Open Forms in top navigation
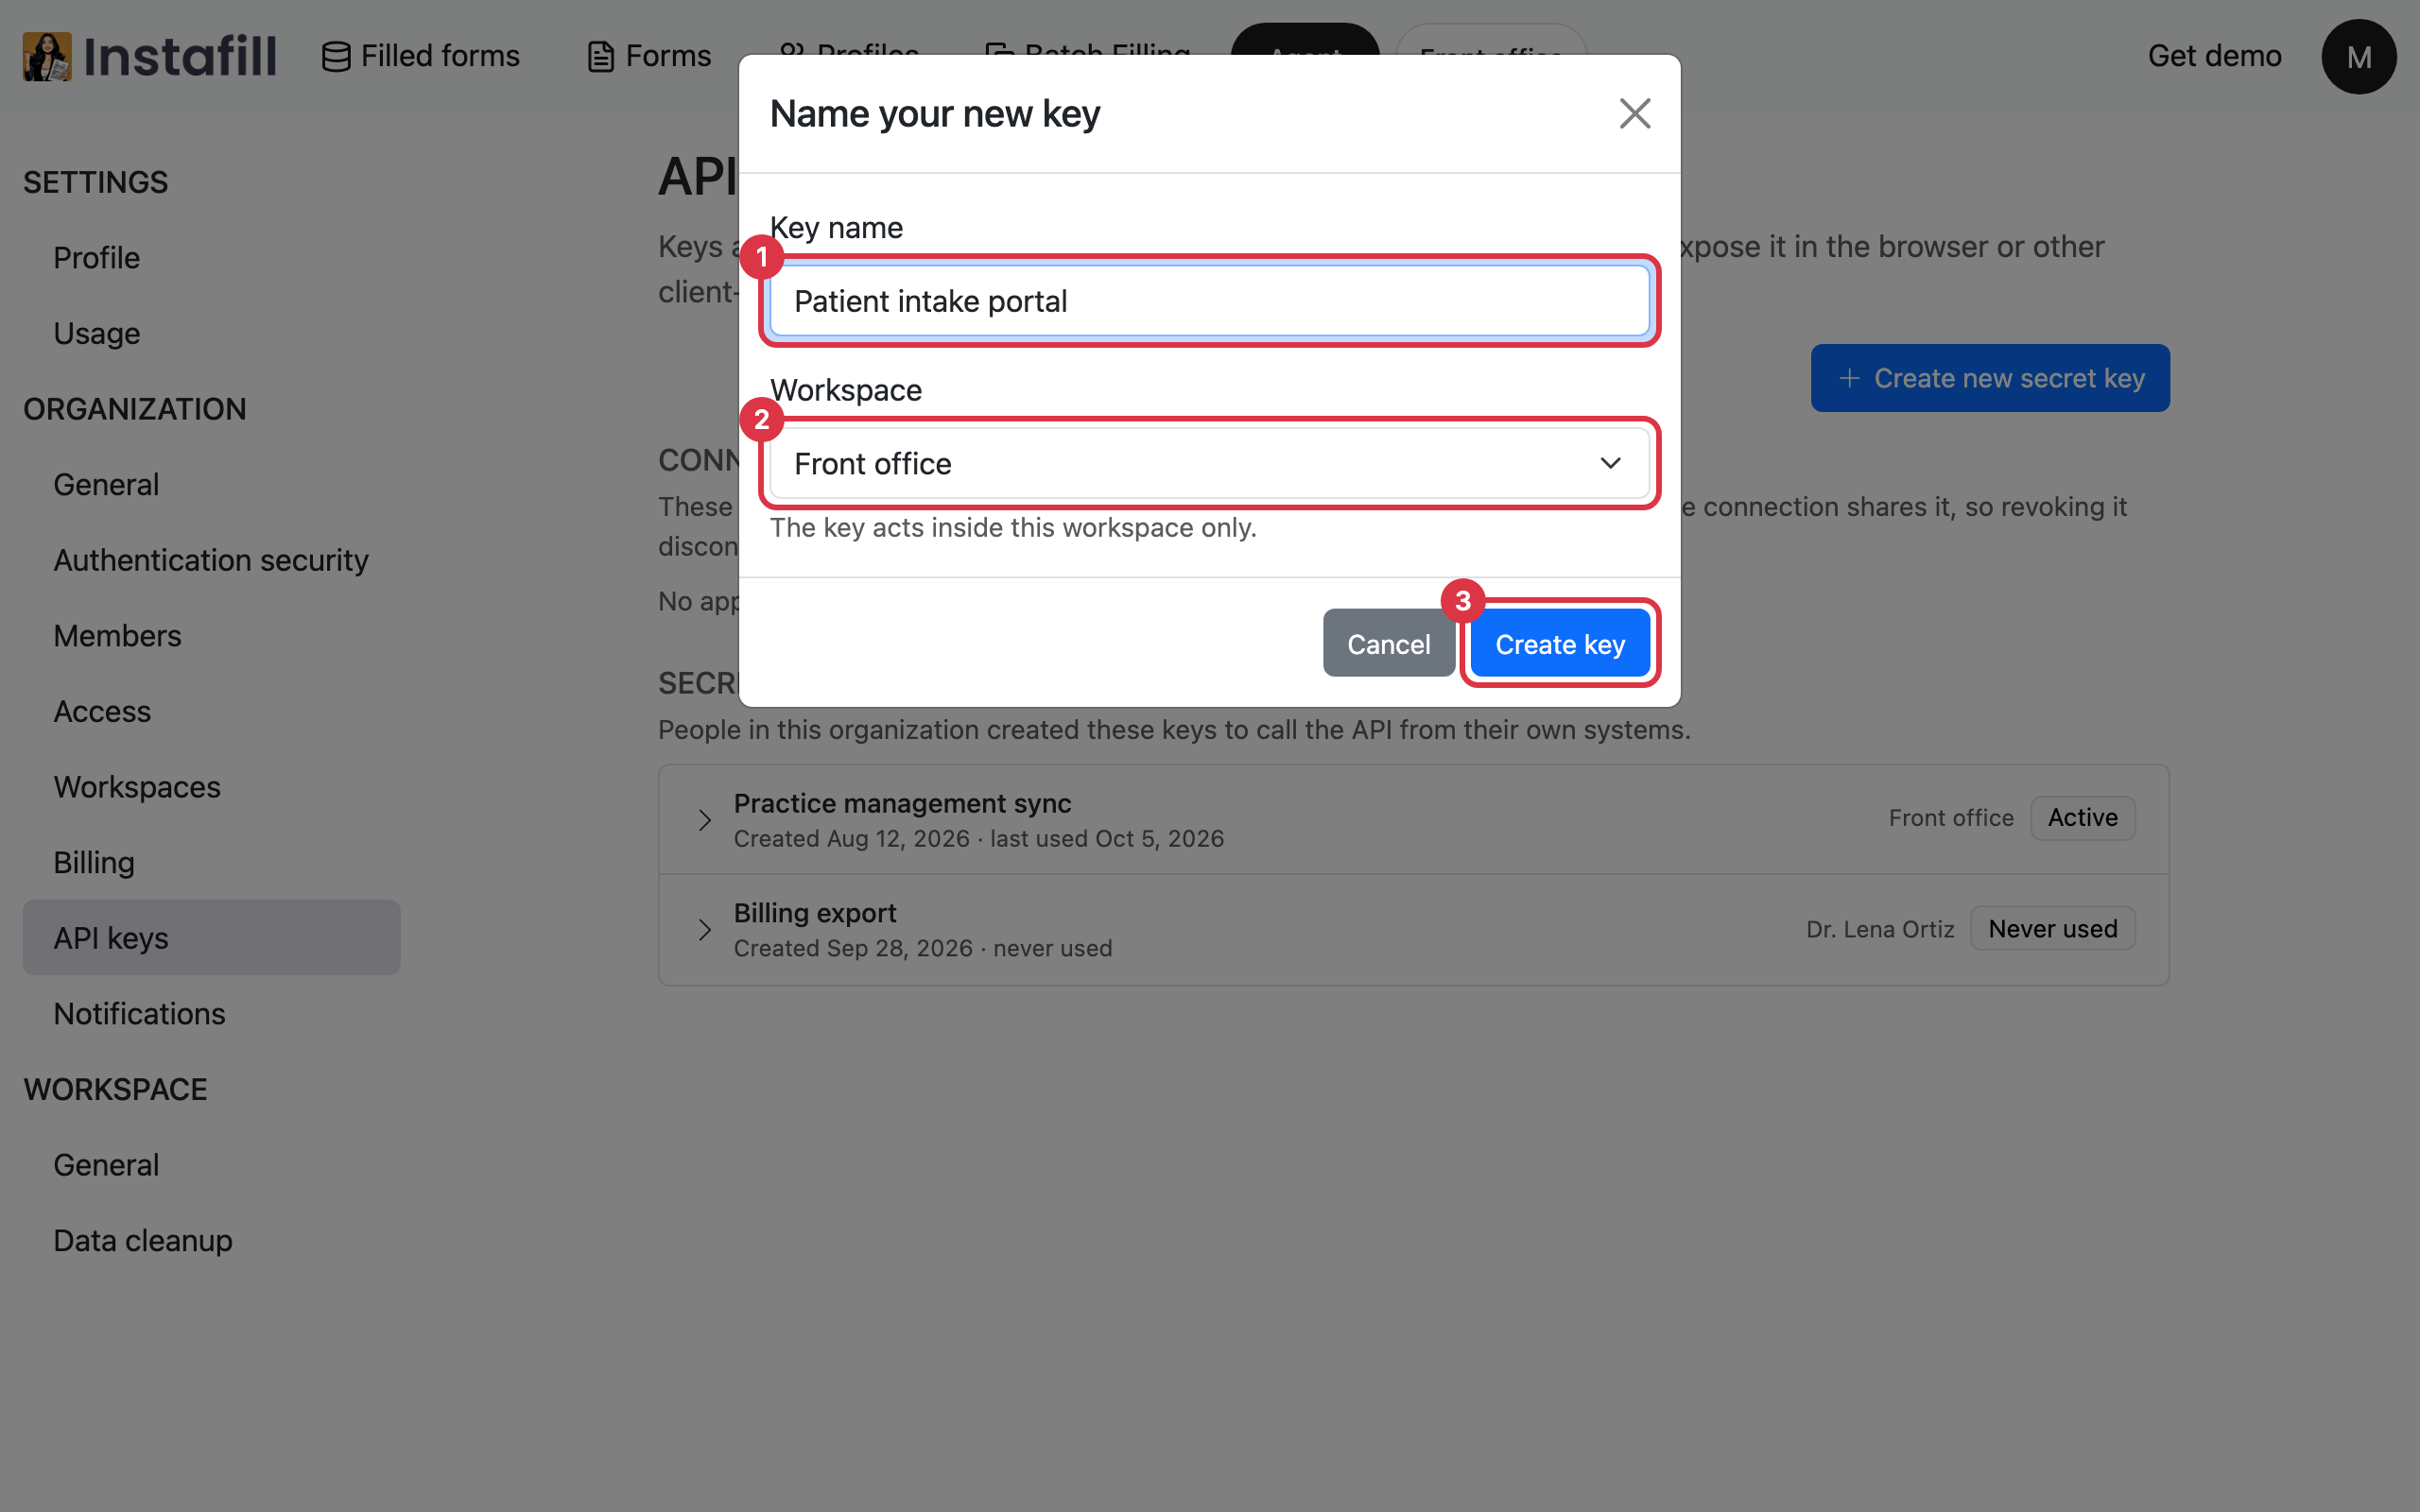 [x=649, y=56]
